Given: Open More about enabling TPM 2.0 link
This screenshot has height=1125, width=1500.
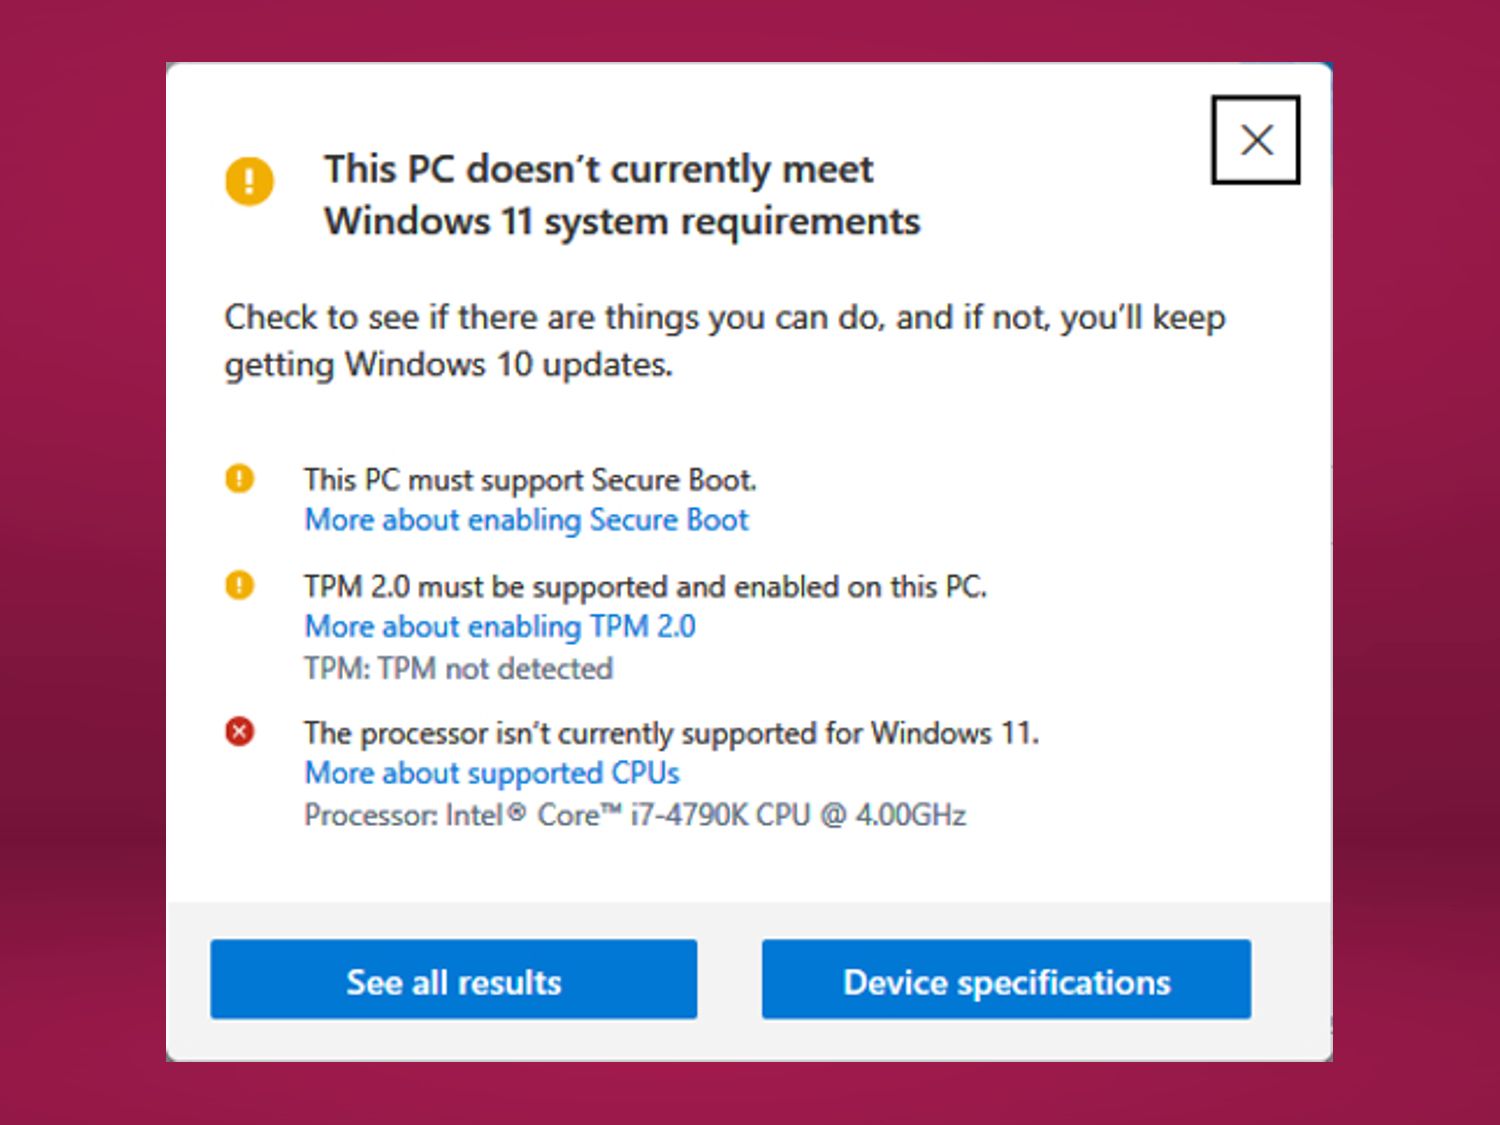Looking at the screenshot, I should tap(500, 626).
